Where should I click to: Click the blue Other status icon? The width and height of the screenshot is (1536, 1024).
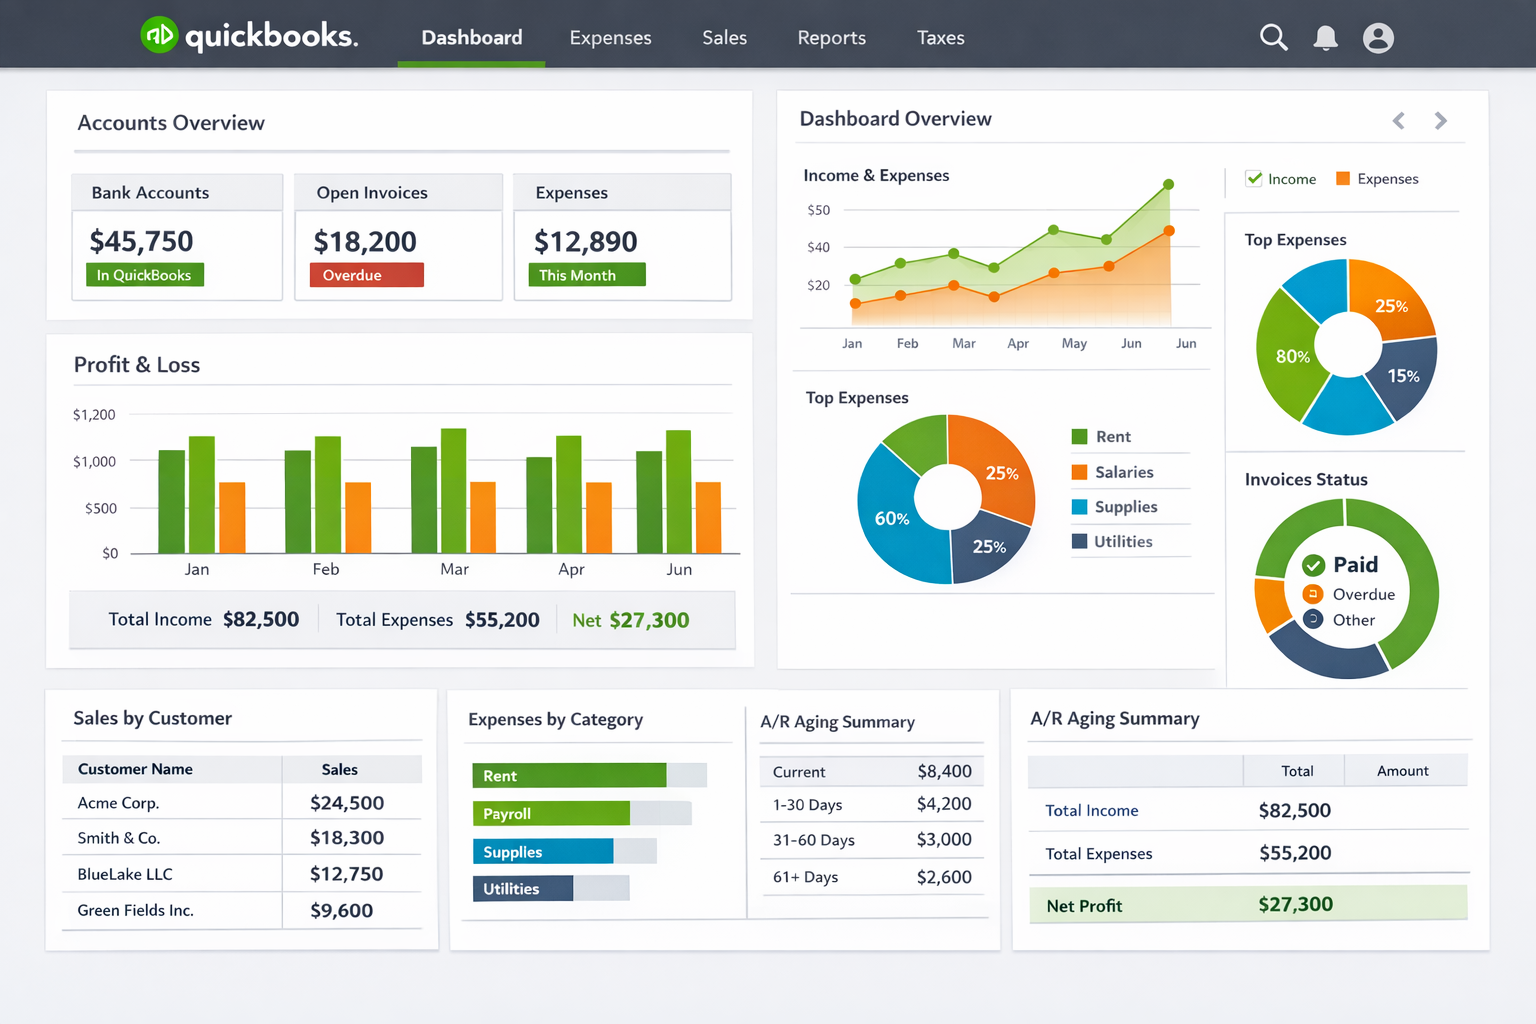tap(1313, 620)
